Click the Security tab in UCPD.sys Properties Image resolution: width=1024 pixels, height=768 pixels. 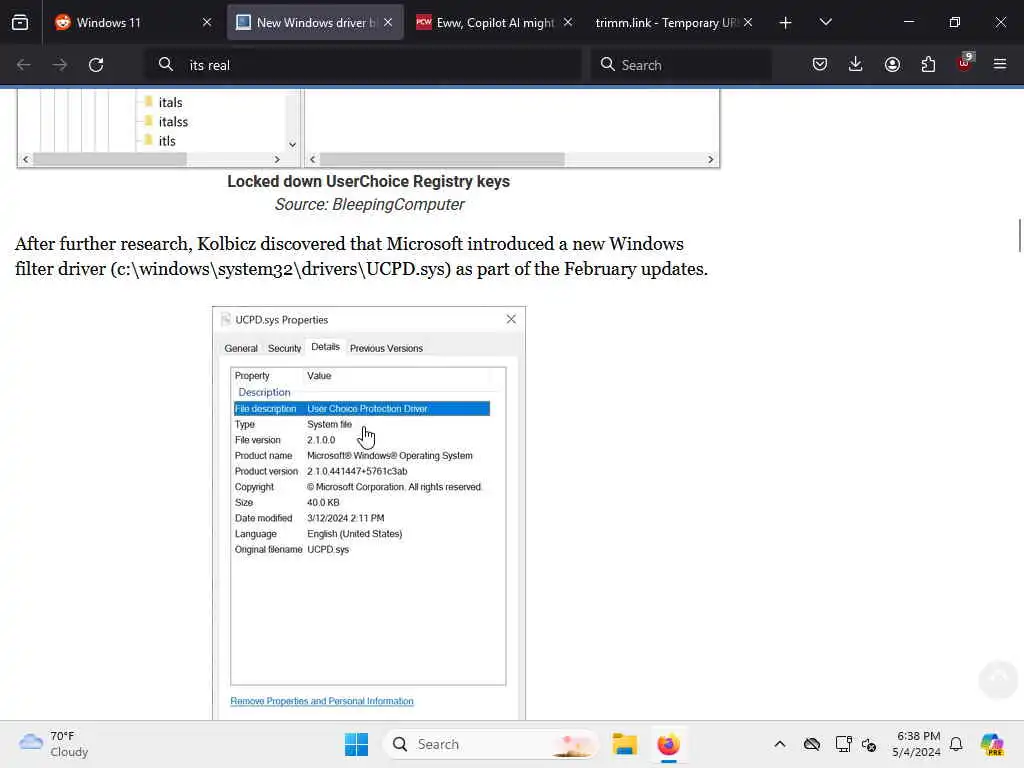(x=285, y=348)
